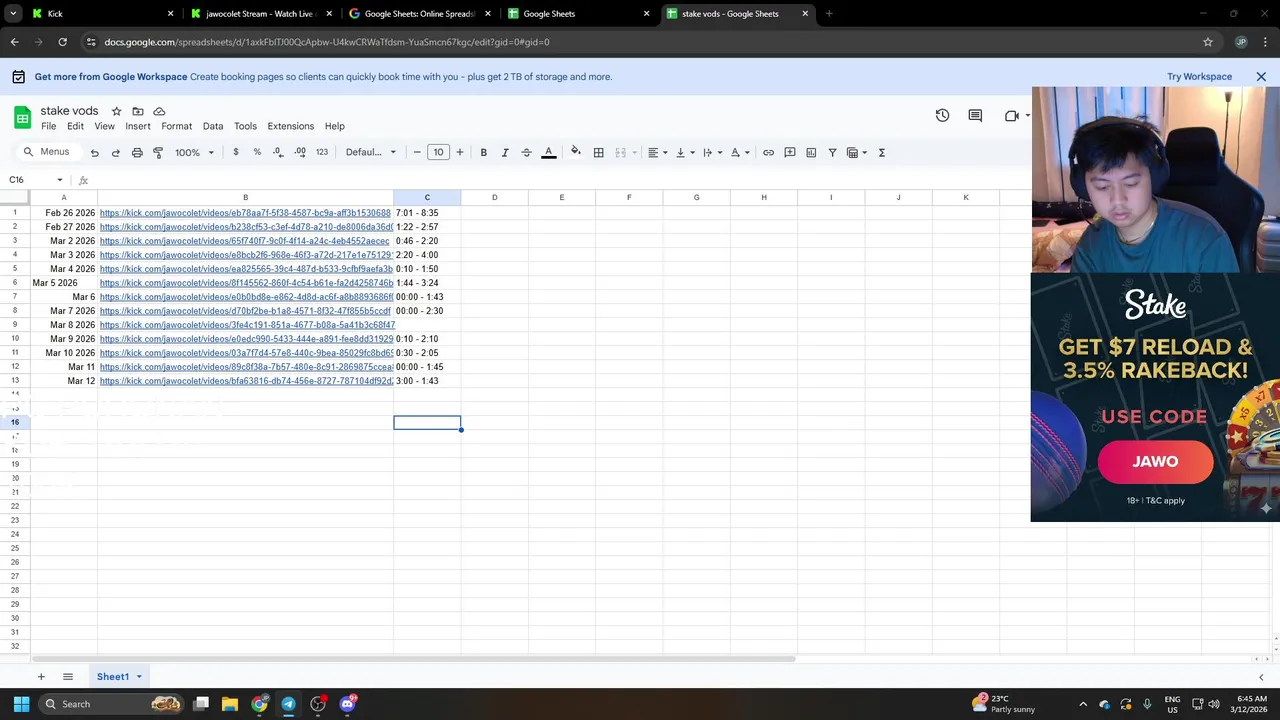Dismiss the Google Workspace banner
Screen dimensions: 1280x720
click(x=1261, y=77)
